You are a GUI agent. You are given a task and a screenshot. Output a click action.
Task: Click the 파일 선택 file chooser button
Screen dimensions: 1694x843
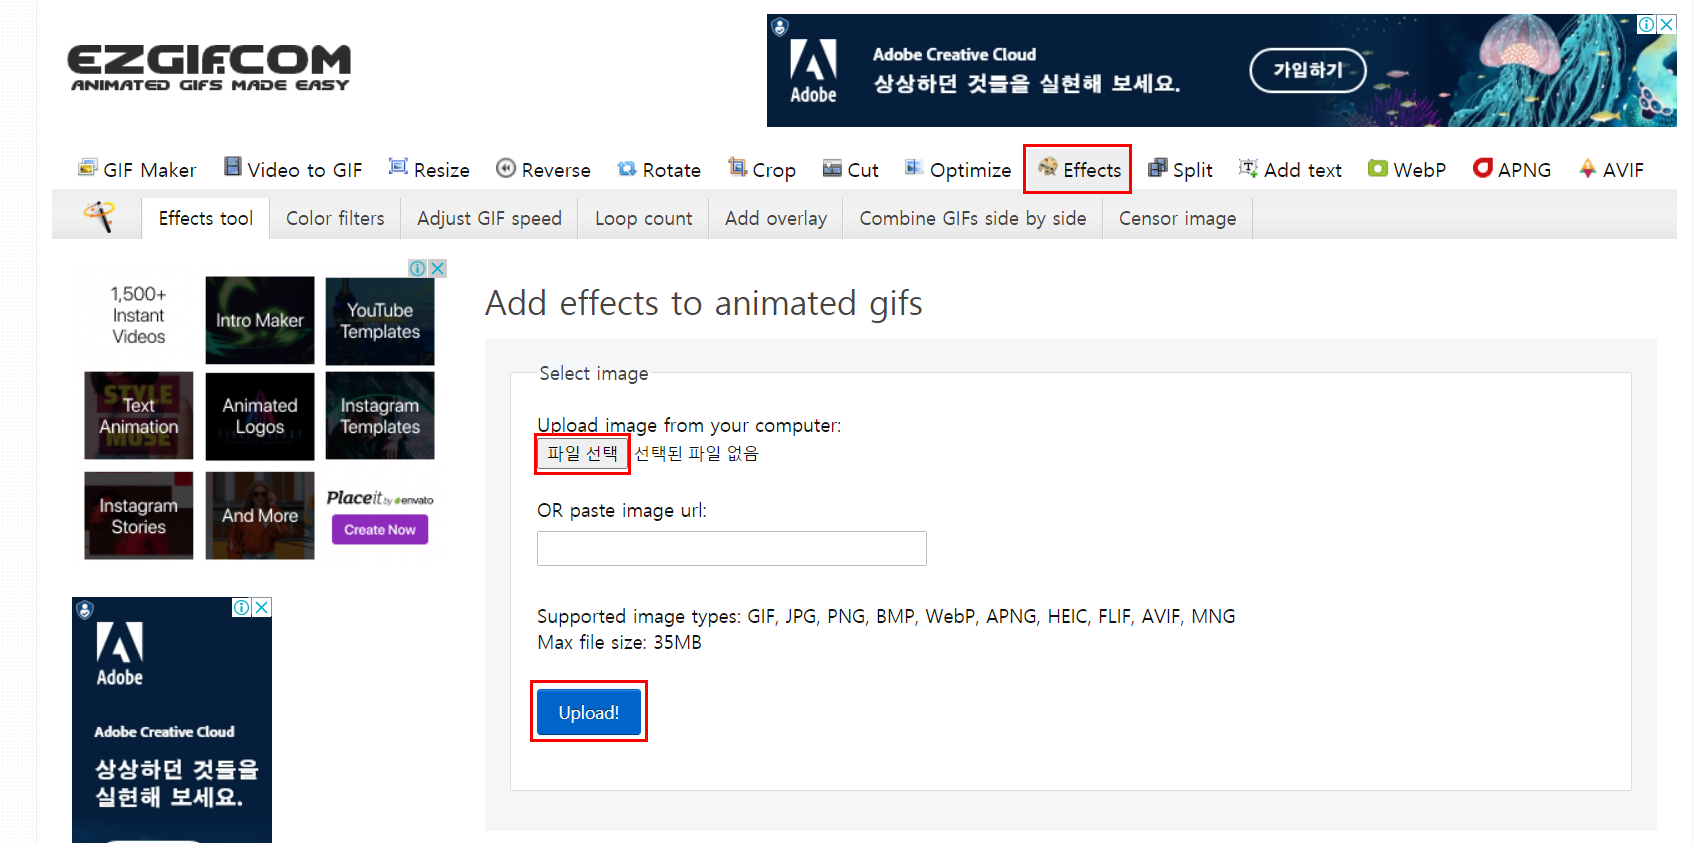coord(582,453)
